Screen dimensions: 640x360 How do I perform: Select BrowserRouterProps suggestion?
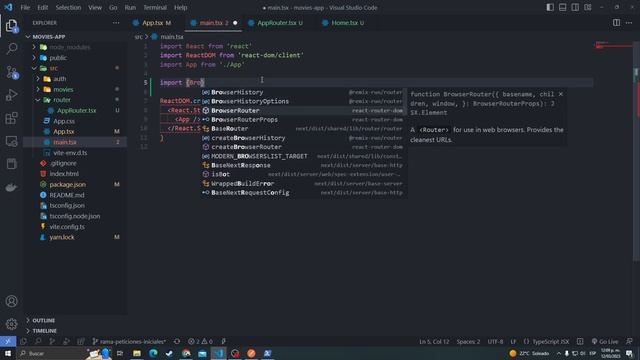point(302,120)
